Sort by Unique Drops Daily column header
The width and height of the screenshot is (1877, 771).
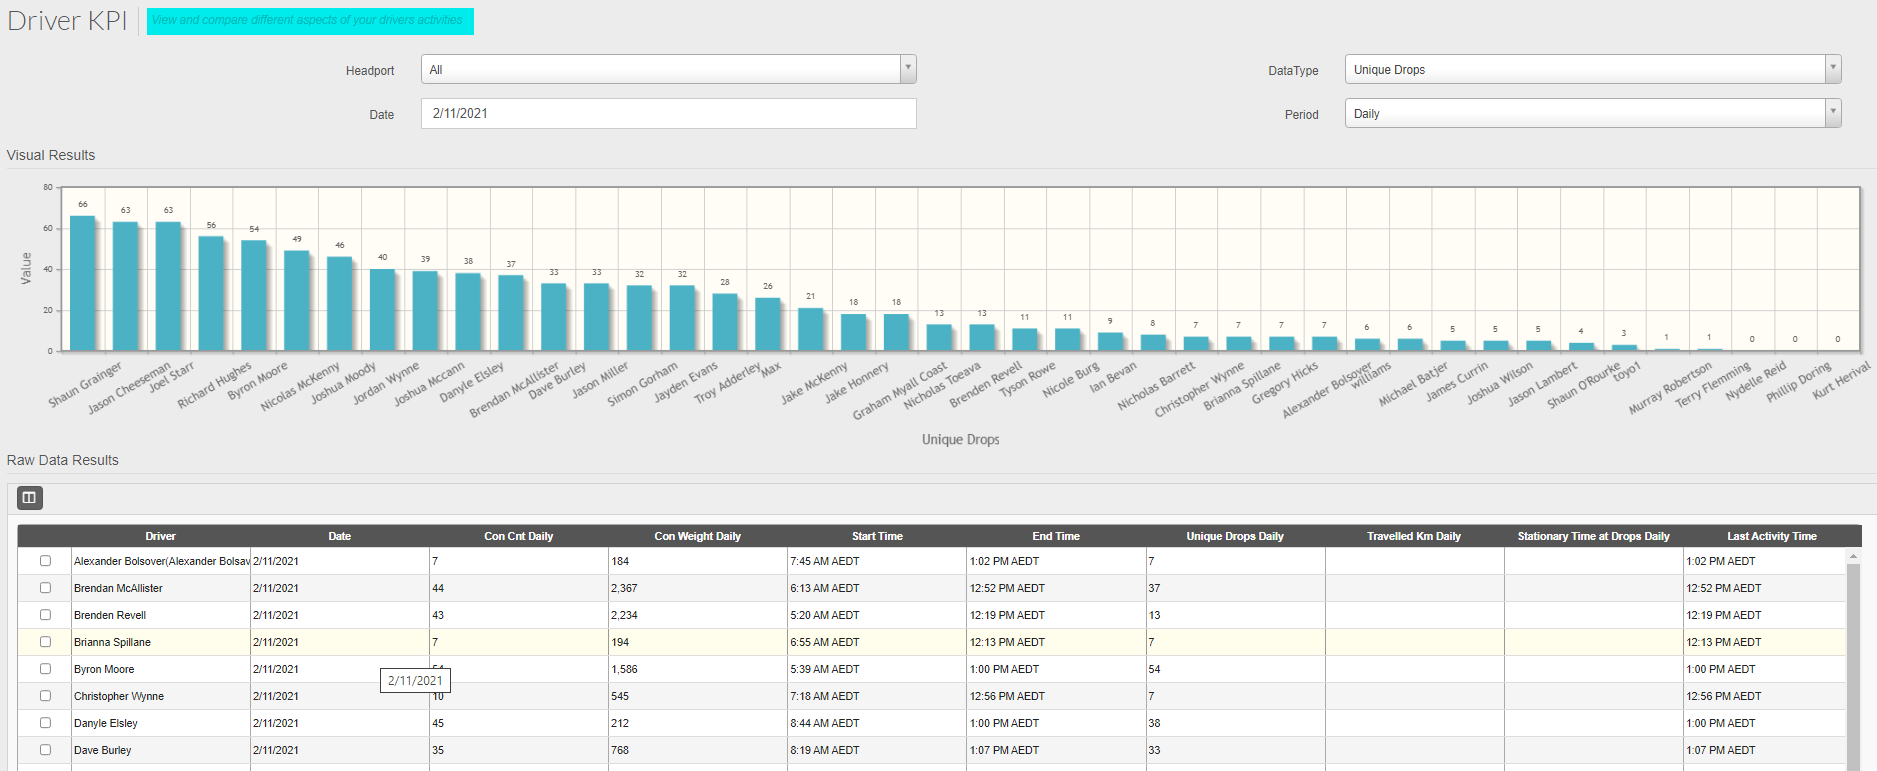click(1235, 536)
